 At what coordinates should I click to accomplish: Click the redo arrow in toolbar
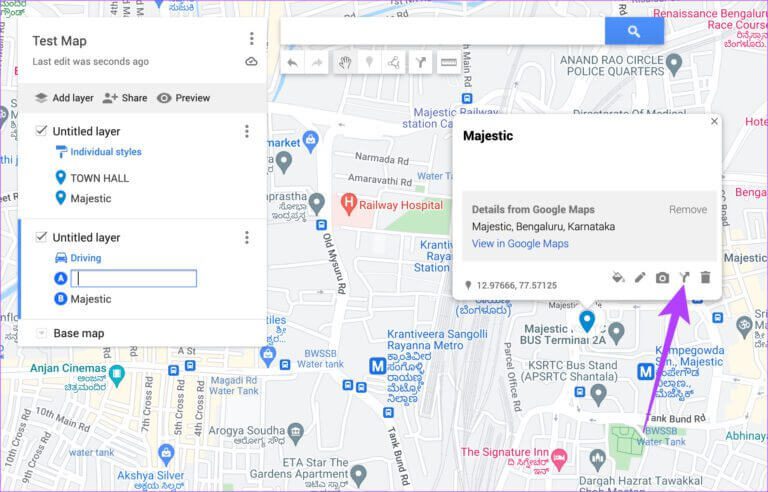(317, 63)
